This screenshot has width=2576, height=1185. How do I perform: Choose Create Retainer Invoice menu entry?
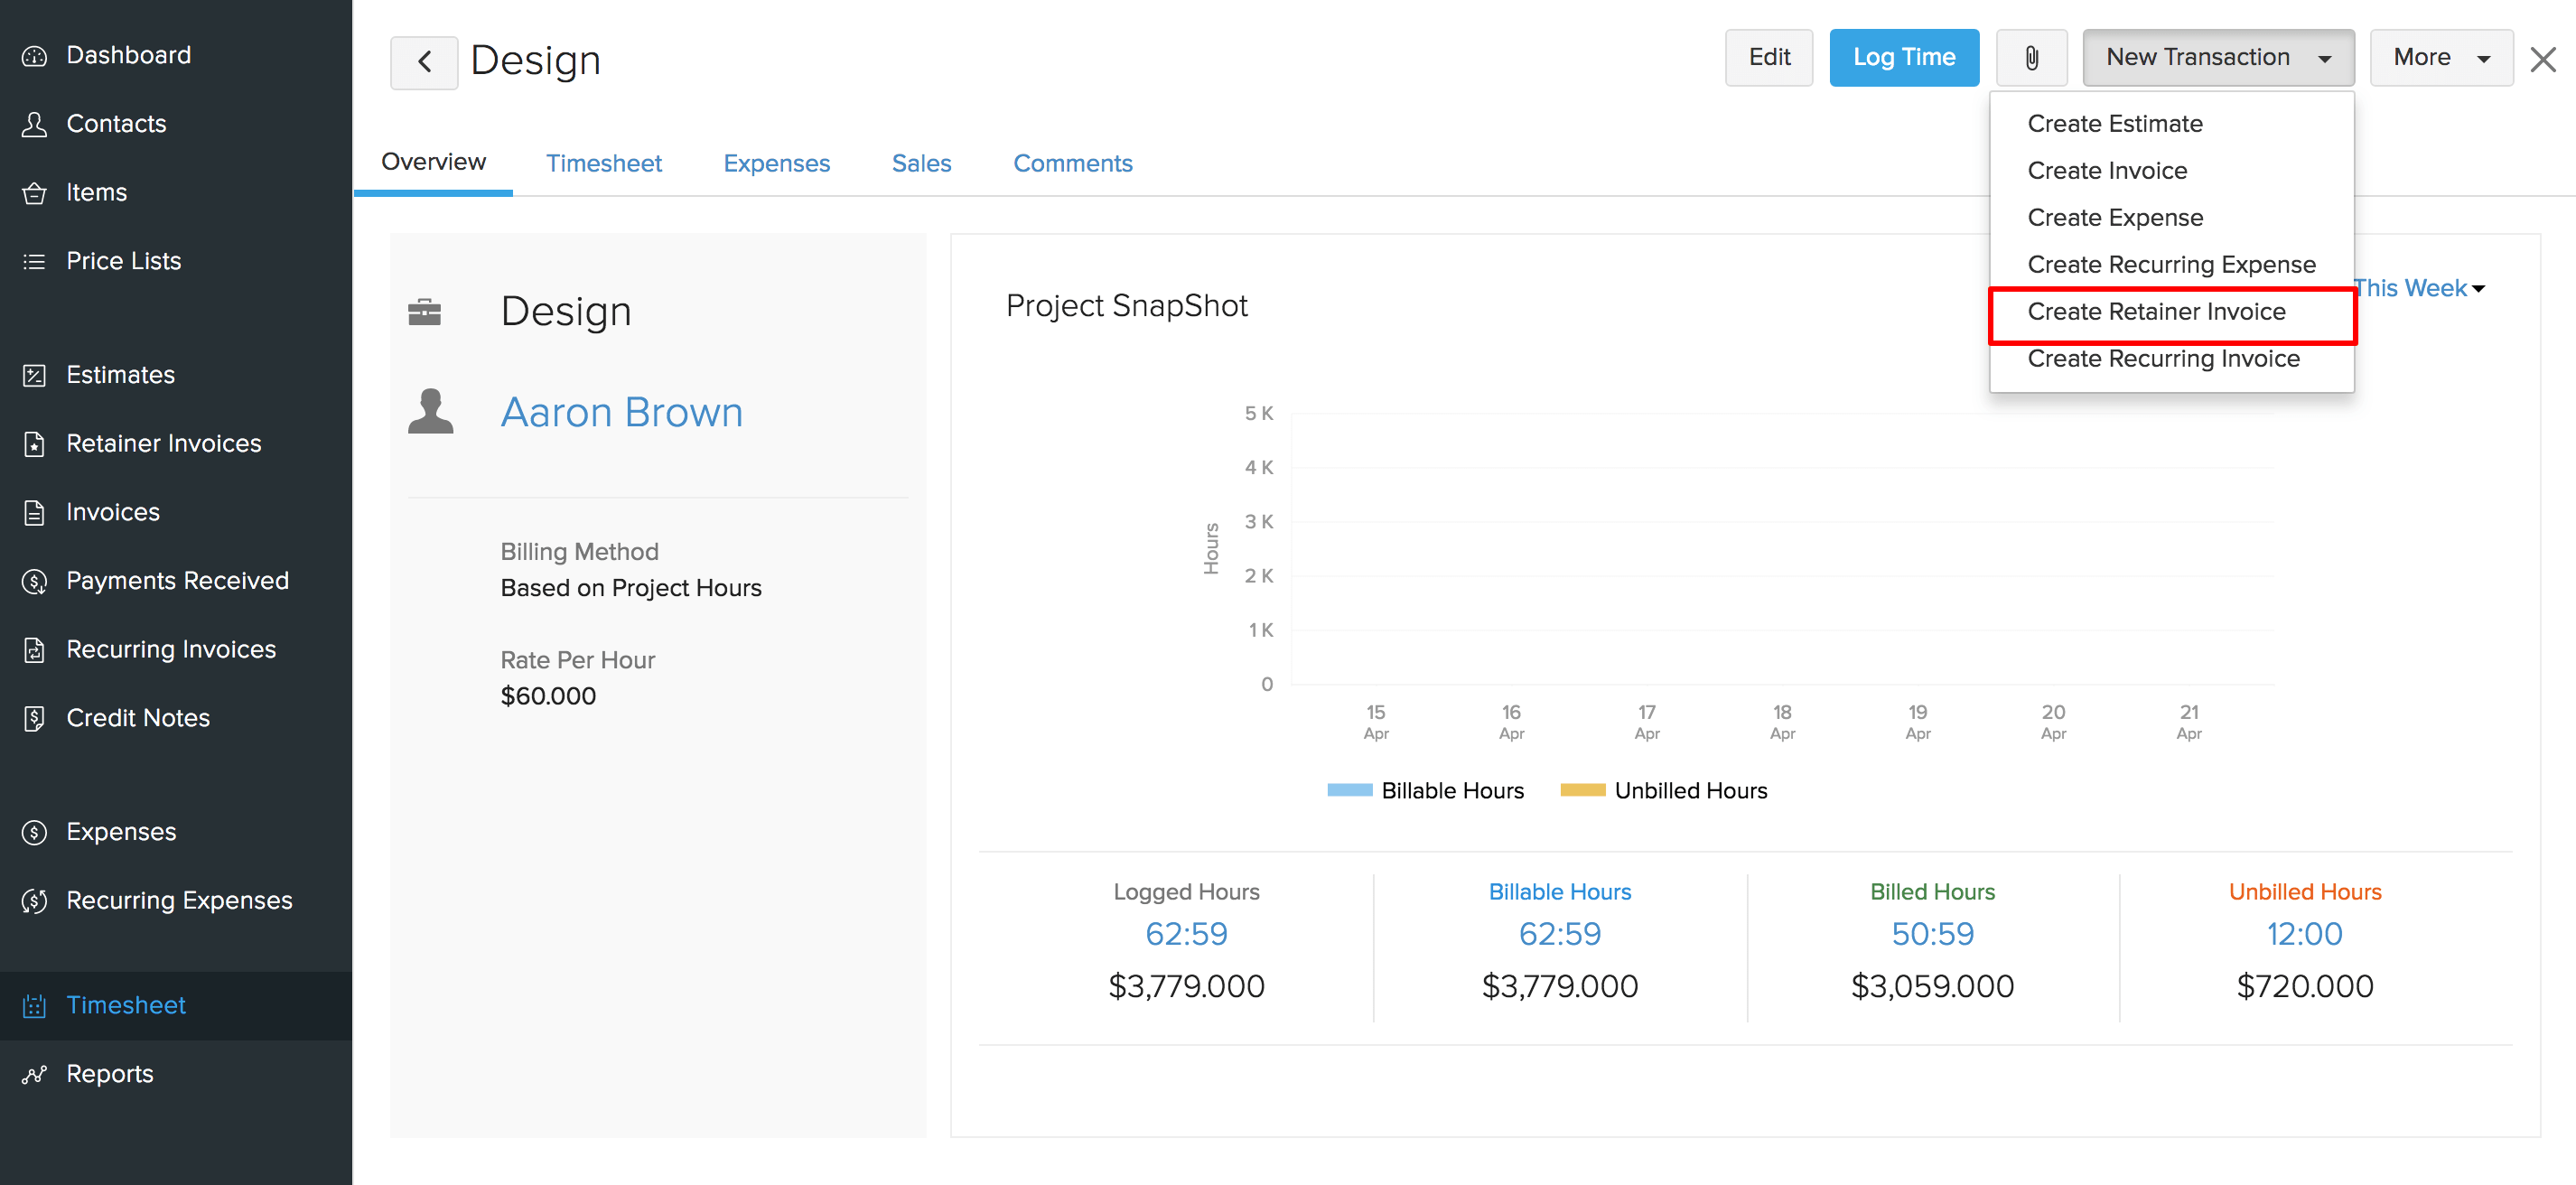coord(2156,312)
